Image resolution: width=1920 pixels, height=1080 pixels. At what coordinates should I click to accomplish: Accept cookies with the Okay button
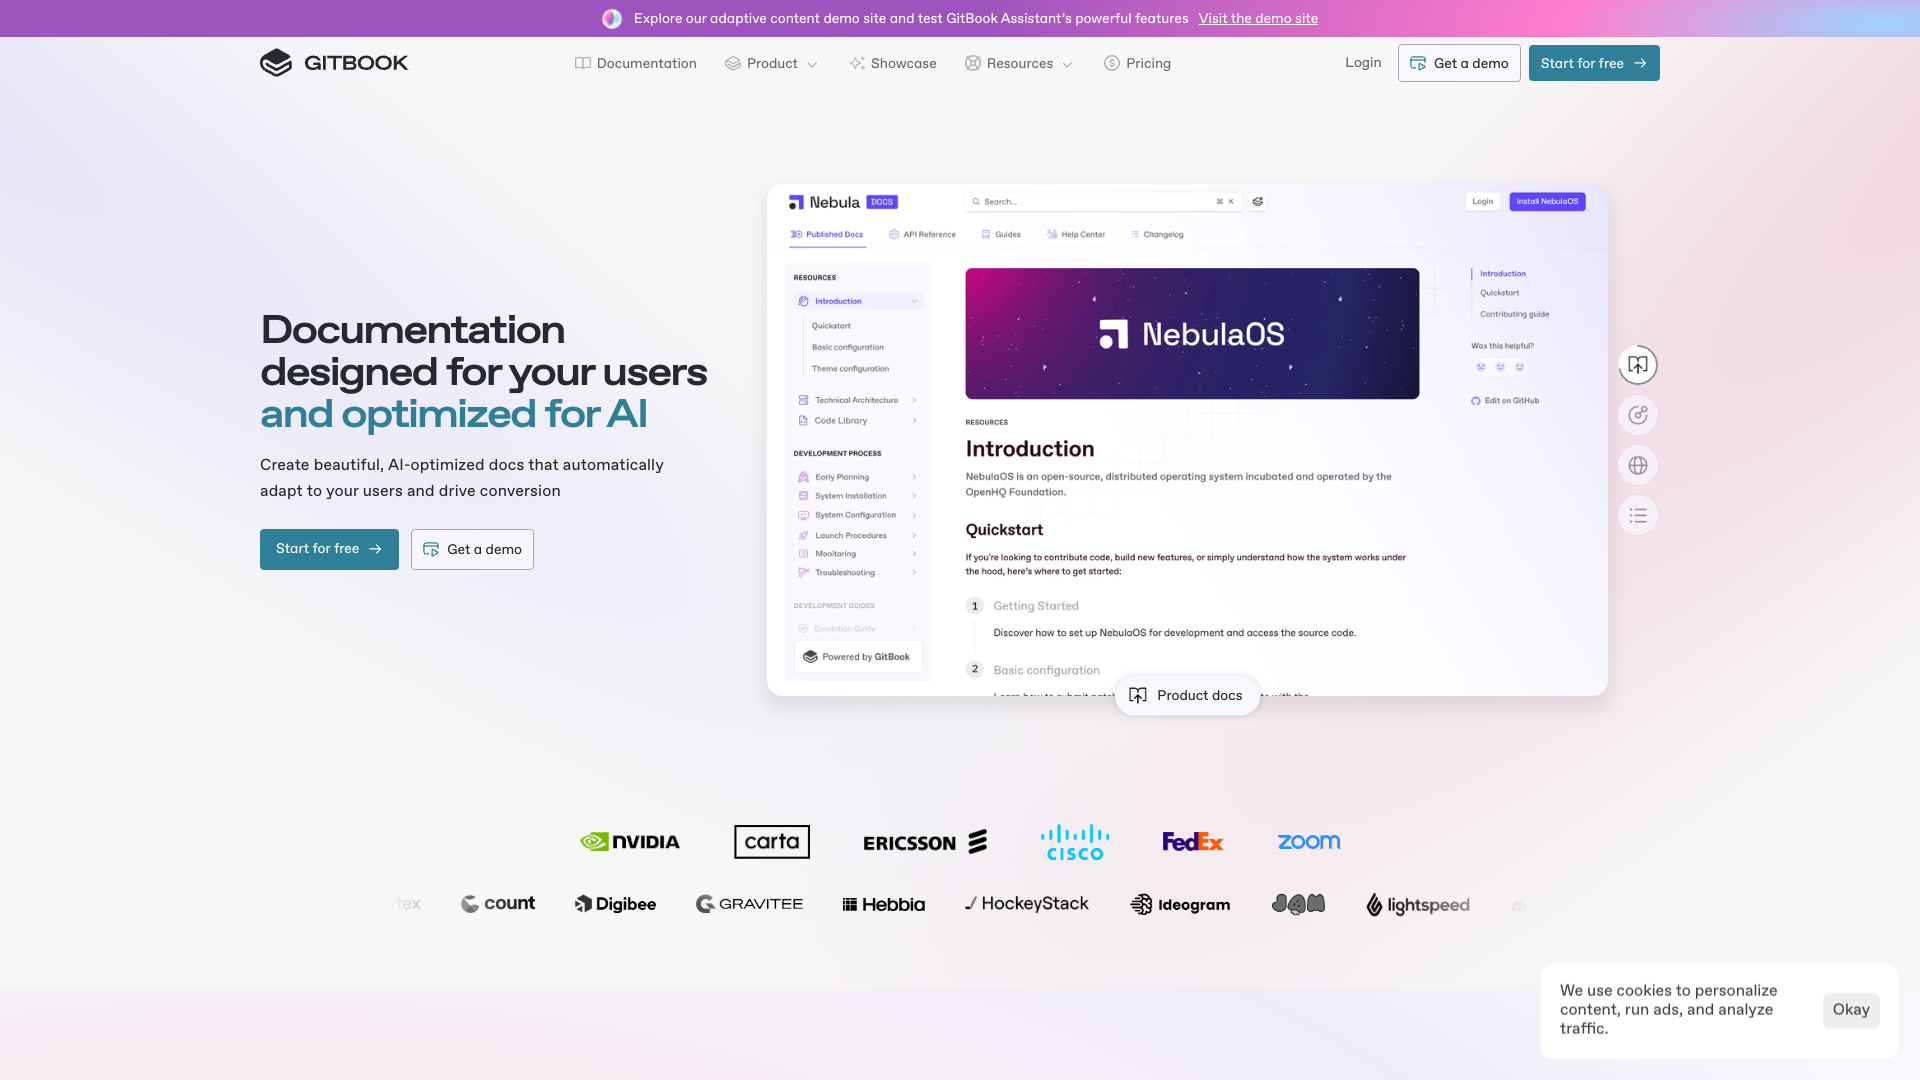[x=1850, y=1010]
